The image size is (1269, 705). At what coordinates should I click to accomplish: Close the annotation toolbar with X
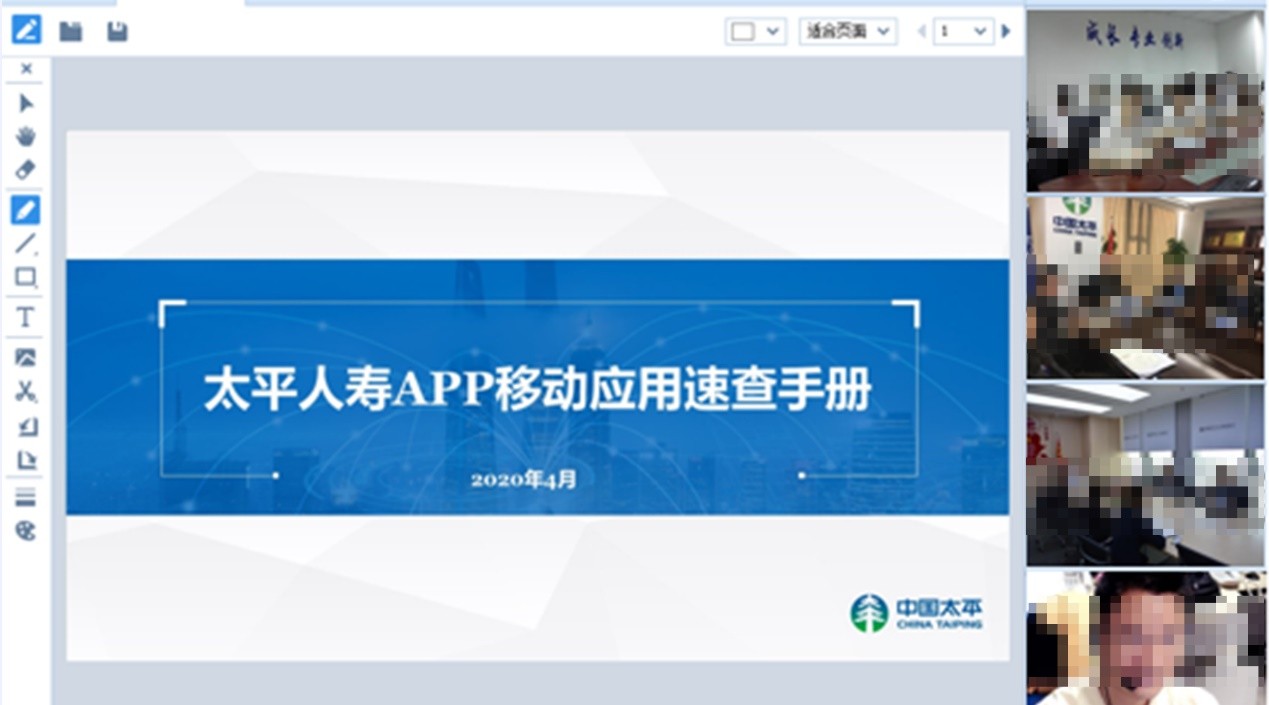[26, 69]
